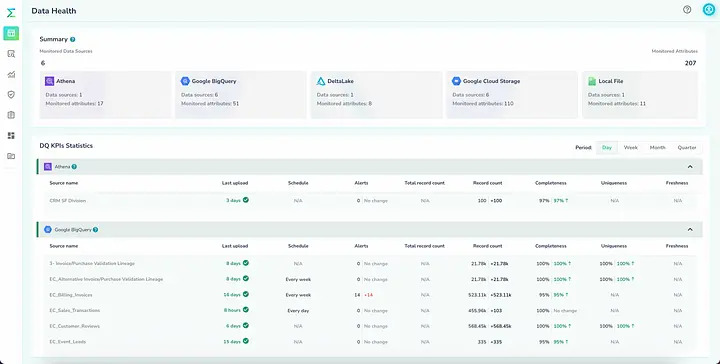Image resolution: width=720 pixels, height=364 pixels.
Task: Click the upload check for EC_Customer_Reviews
Action: 246,325
